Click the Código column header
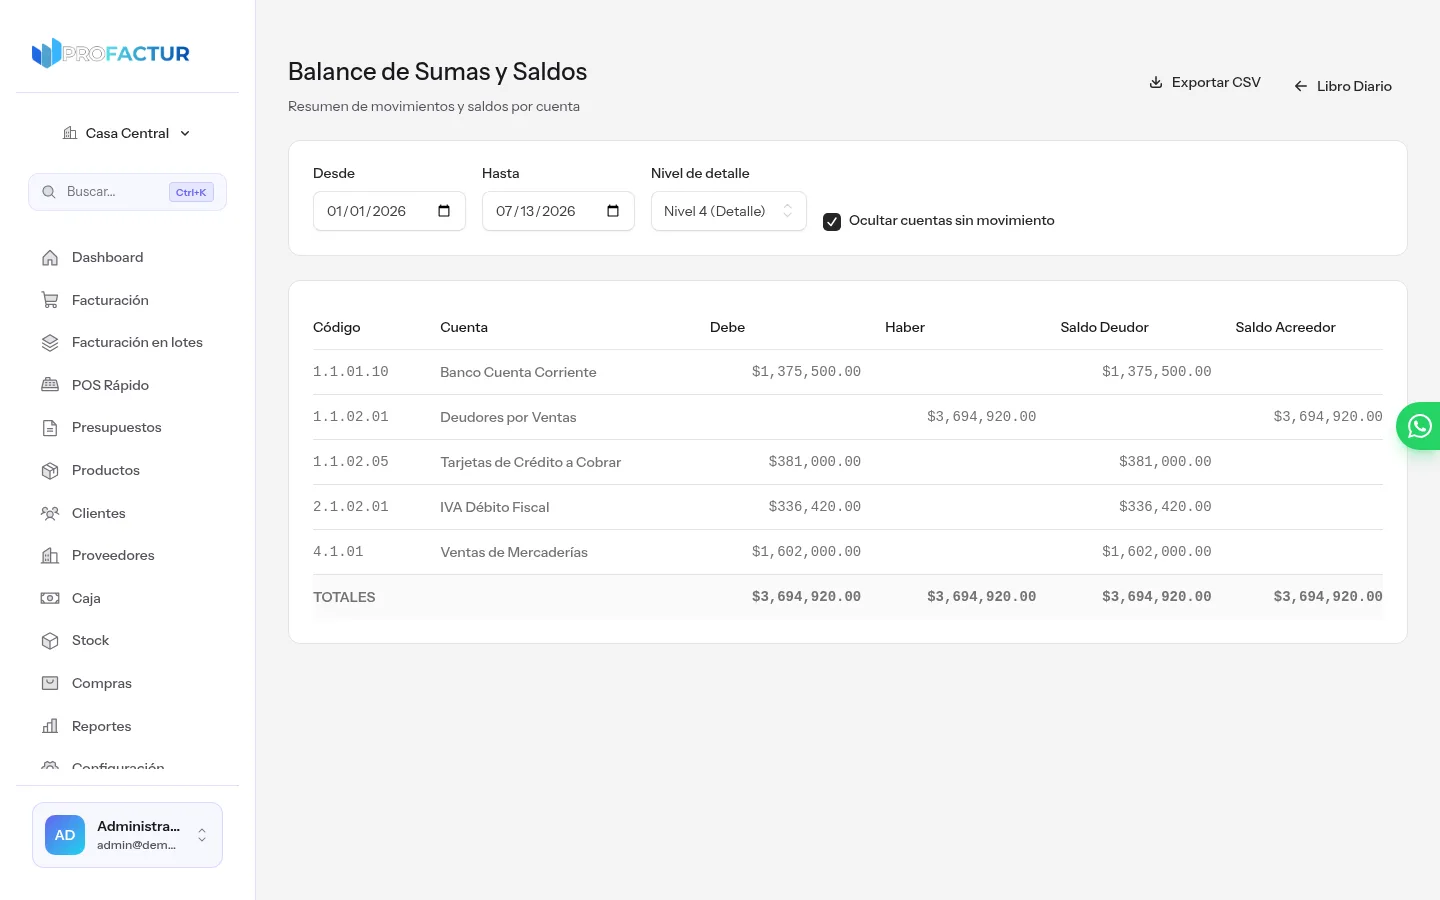This screenshot has width=1440, height=900. click(x=337, y=328)
